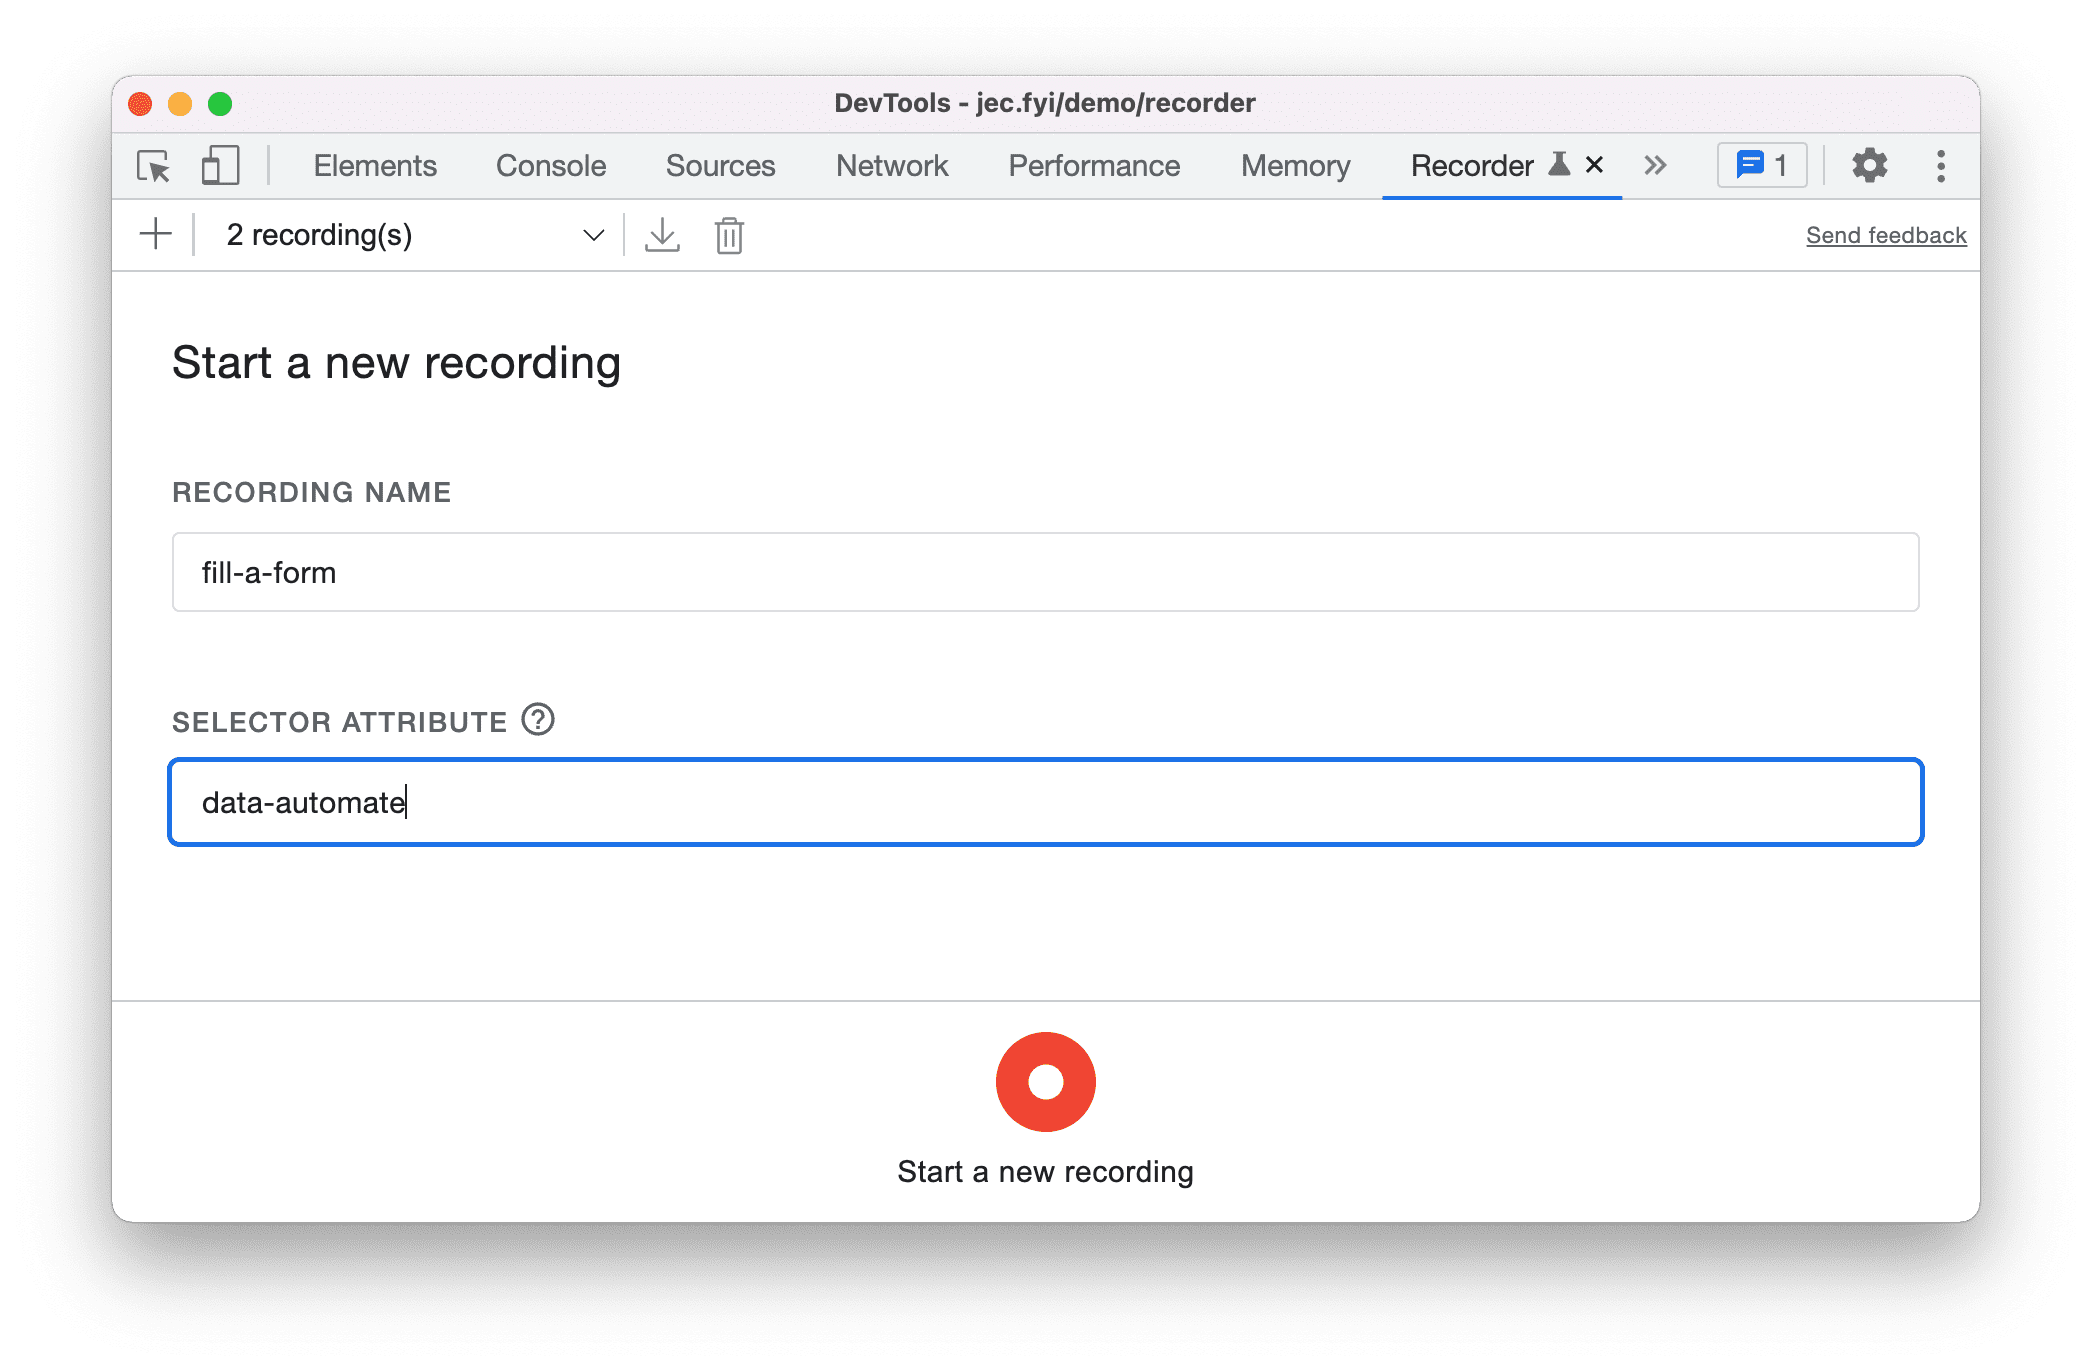The width and height of the screenshot is (2092, 1370).
Task: Click the selector attribute help icon
Action: 541,719
